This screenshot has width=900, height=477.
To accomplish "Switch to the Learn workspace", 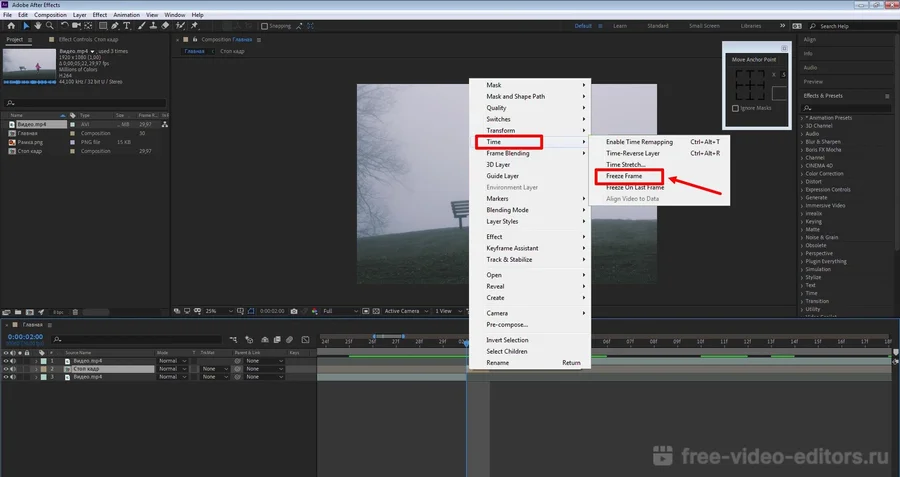I will [x=620, y=26].
